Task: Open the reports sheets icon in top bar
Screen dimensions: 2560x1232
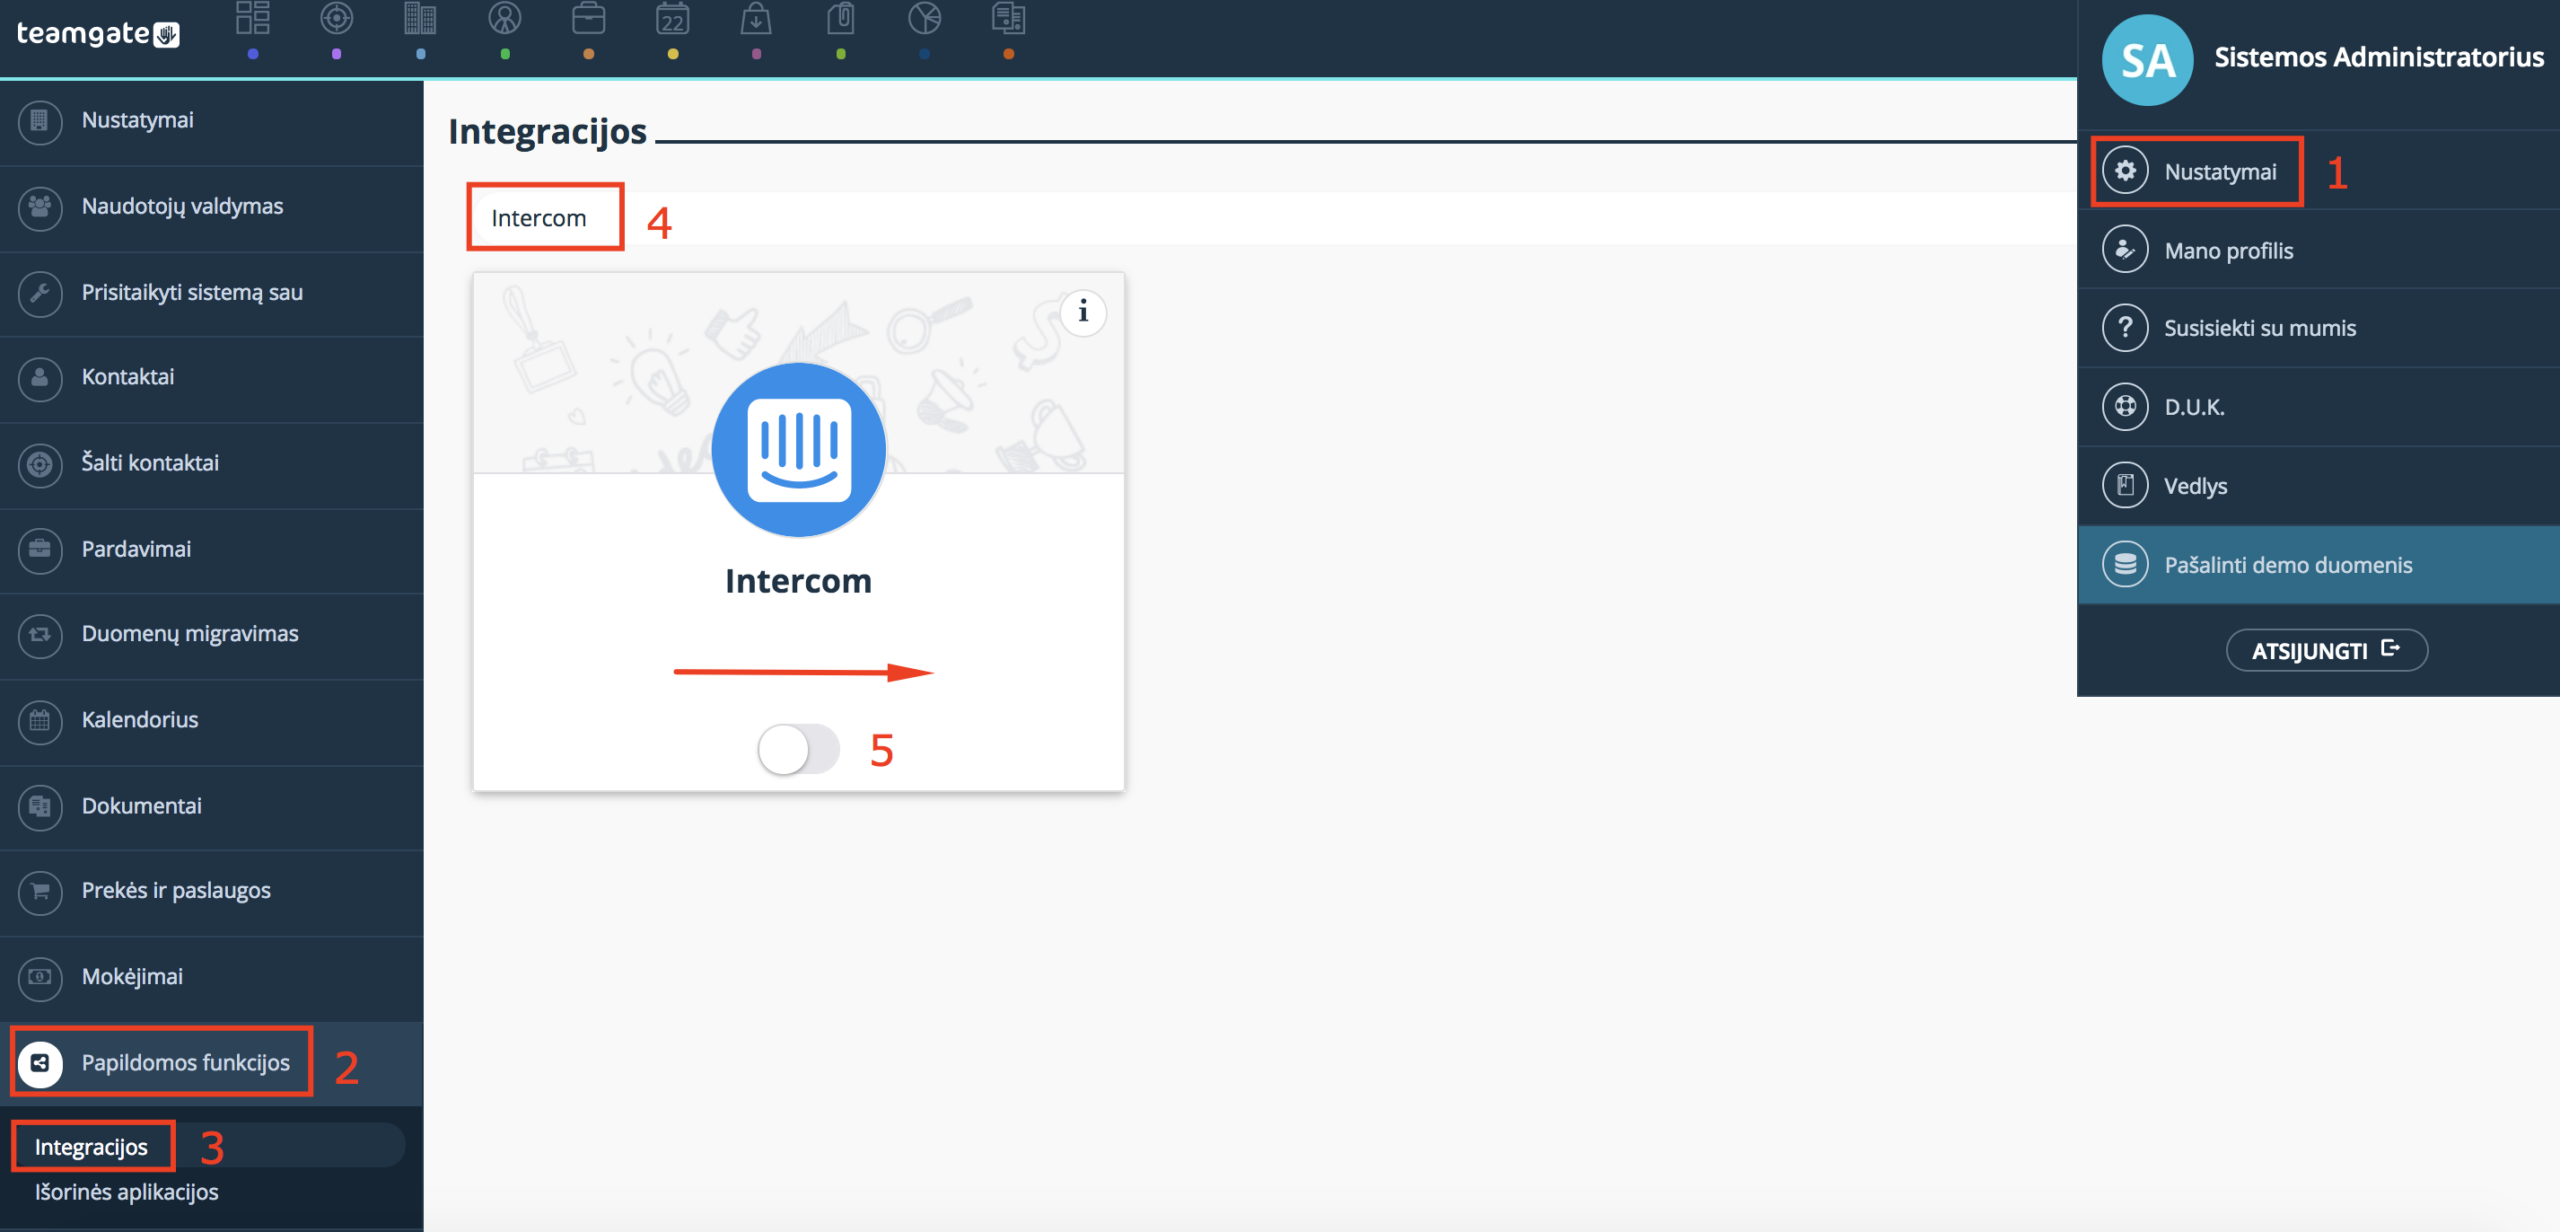Action: [x=1008, y=18]
